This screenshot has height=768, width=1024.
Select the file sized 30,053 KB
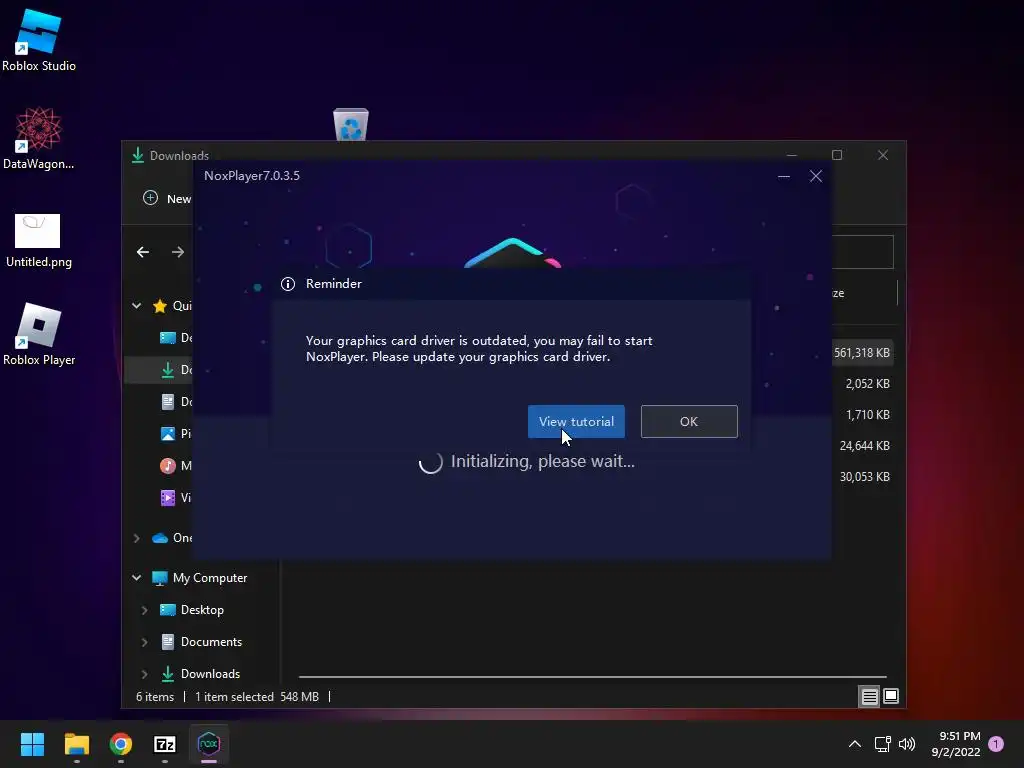coord(865,477)
